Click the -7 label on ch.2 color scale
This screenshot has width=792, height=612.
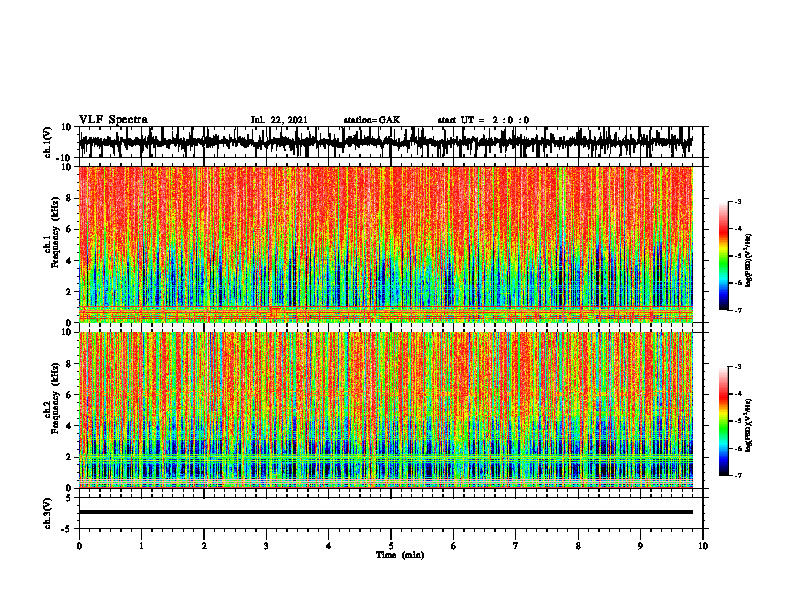pos(738,475)
